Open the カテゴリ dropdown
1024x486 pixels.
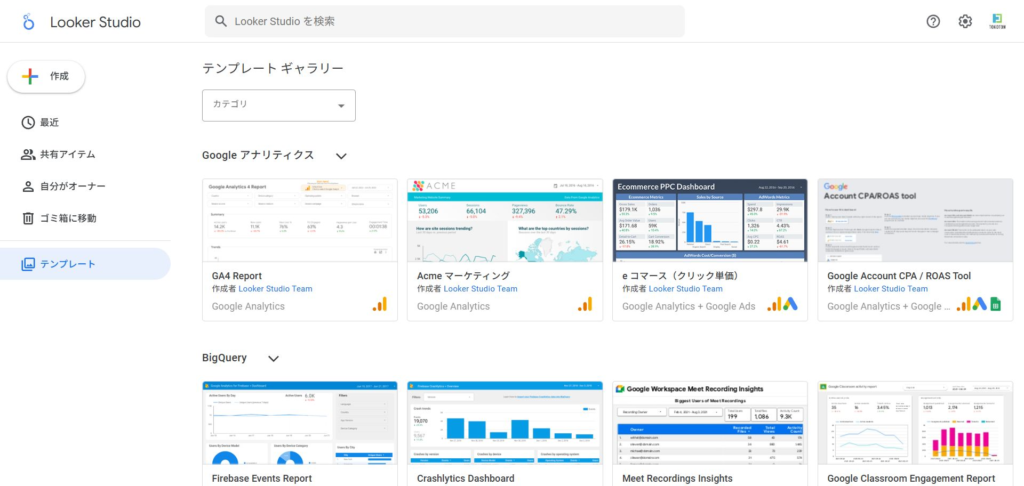pyautogui.click(x=279, y=105)
